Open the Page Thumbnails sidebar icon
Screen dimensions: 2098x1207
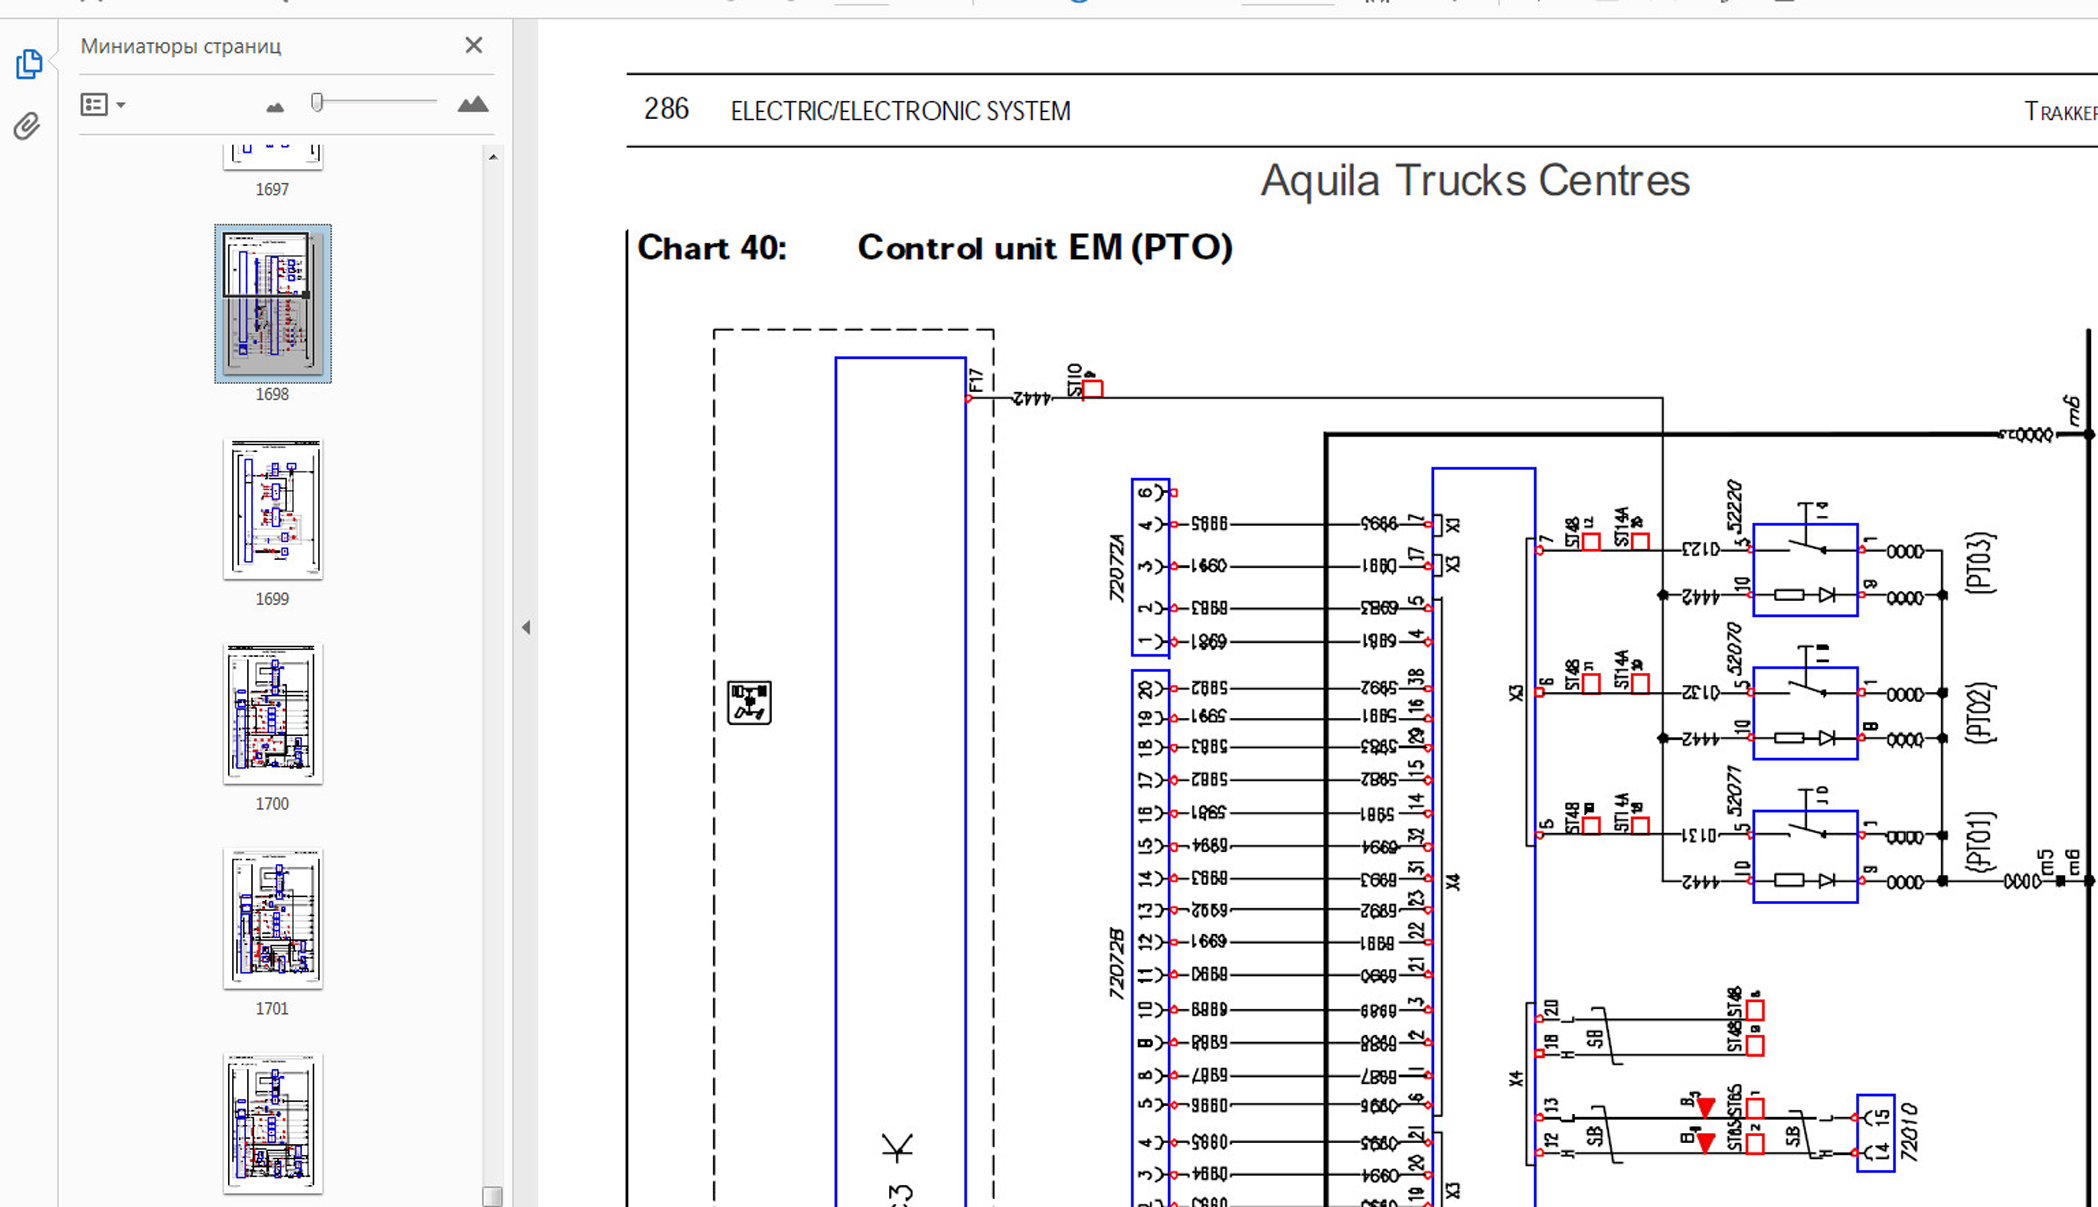click(29, 64)
